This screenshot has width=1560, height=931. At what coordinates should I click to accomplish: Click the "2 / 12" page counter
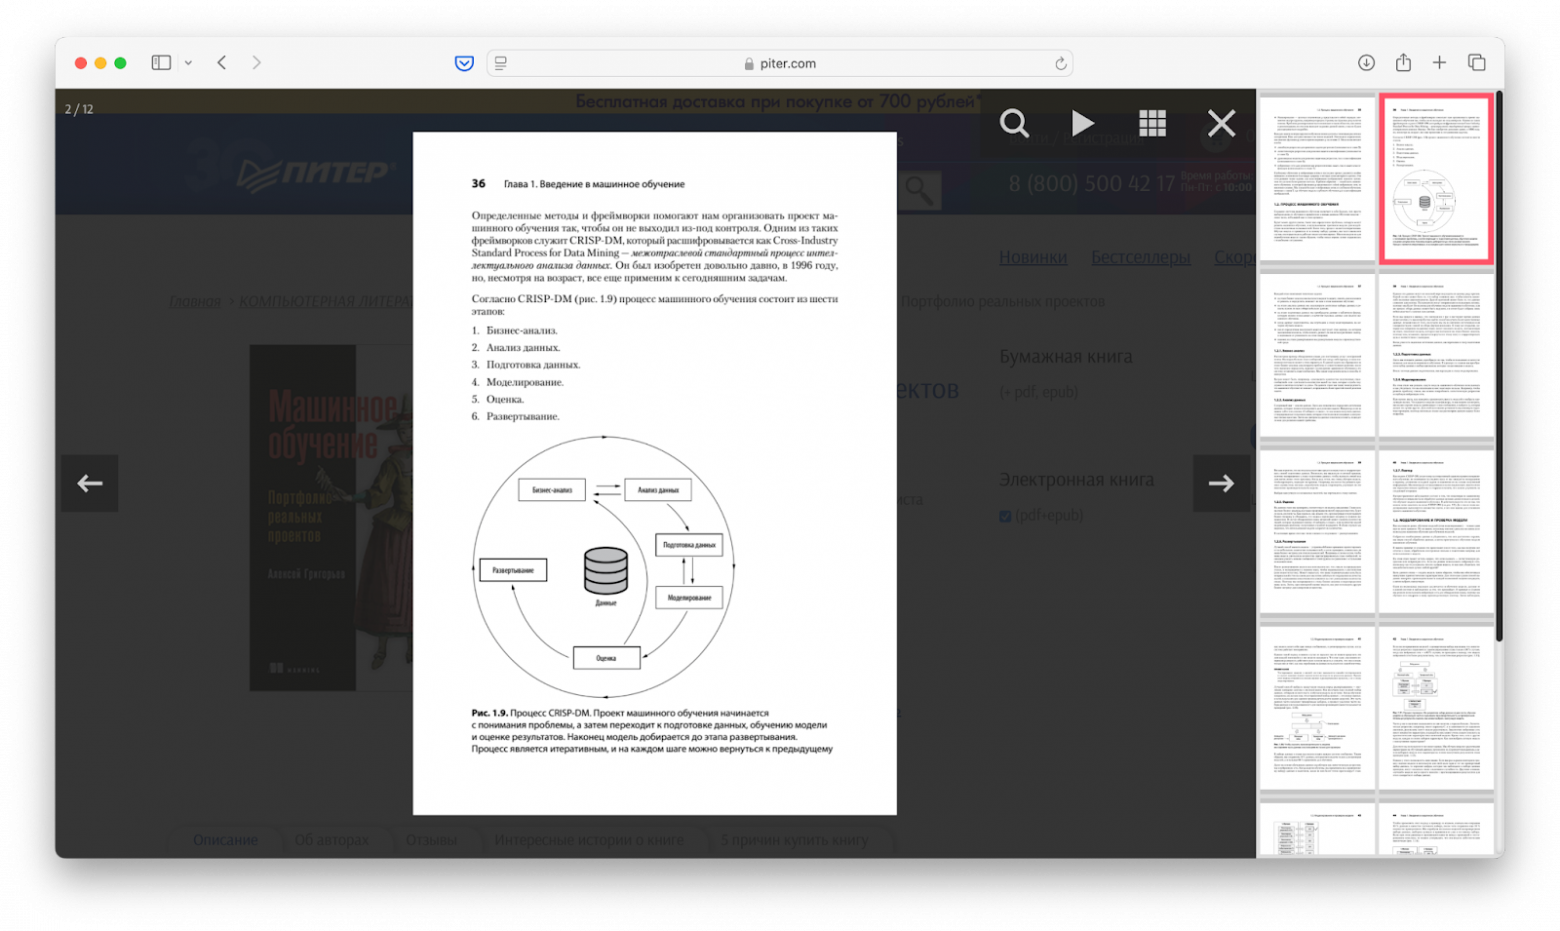79,109
